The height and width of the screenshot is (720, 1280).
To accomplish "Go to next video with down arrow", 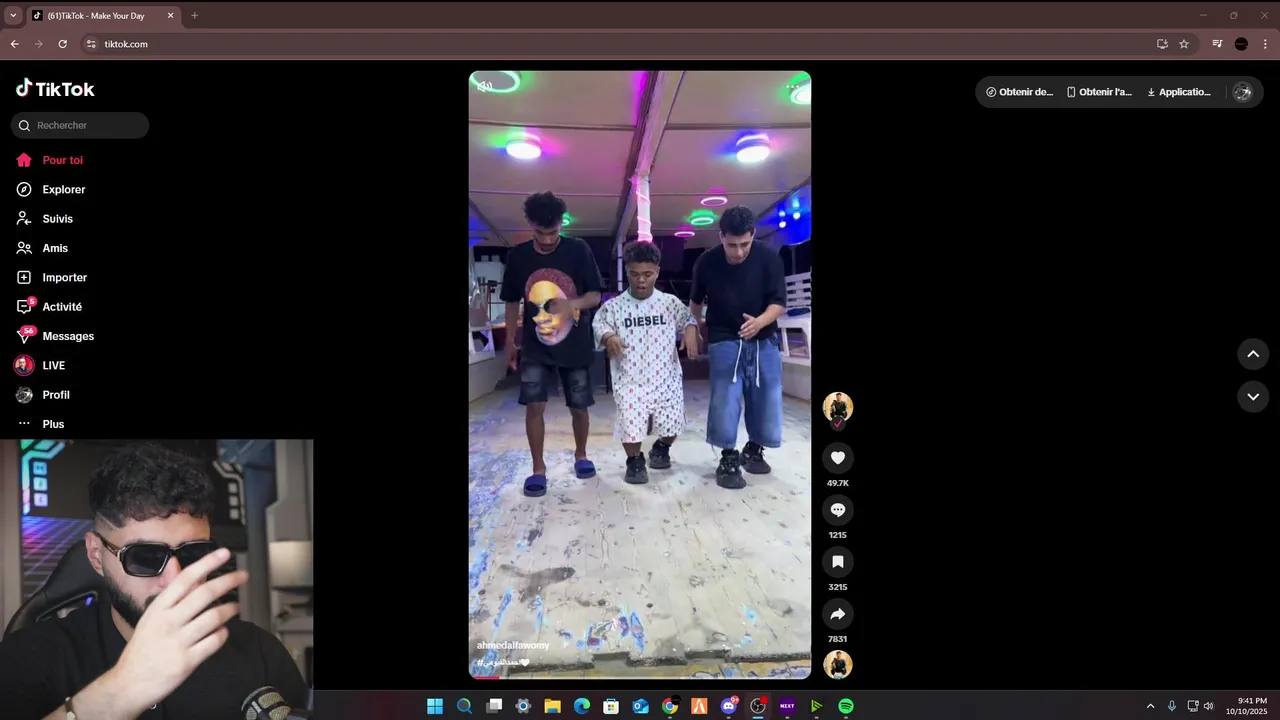I will coord(1253,397).
